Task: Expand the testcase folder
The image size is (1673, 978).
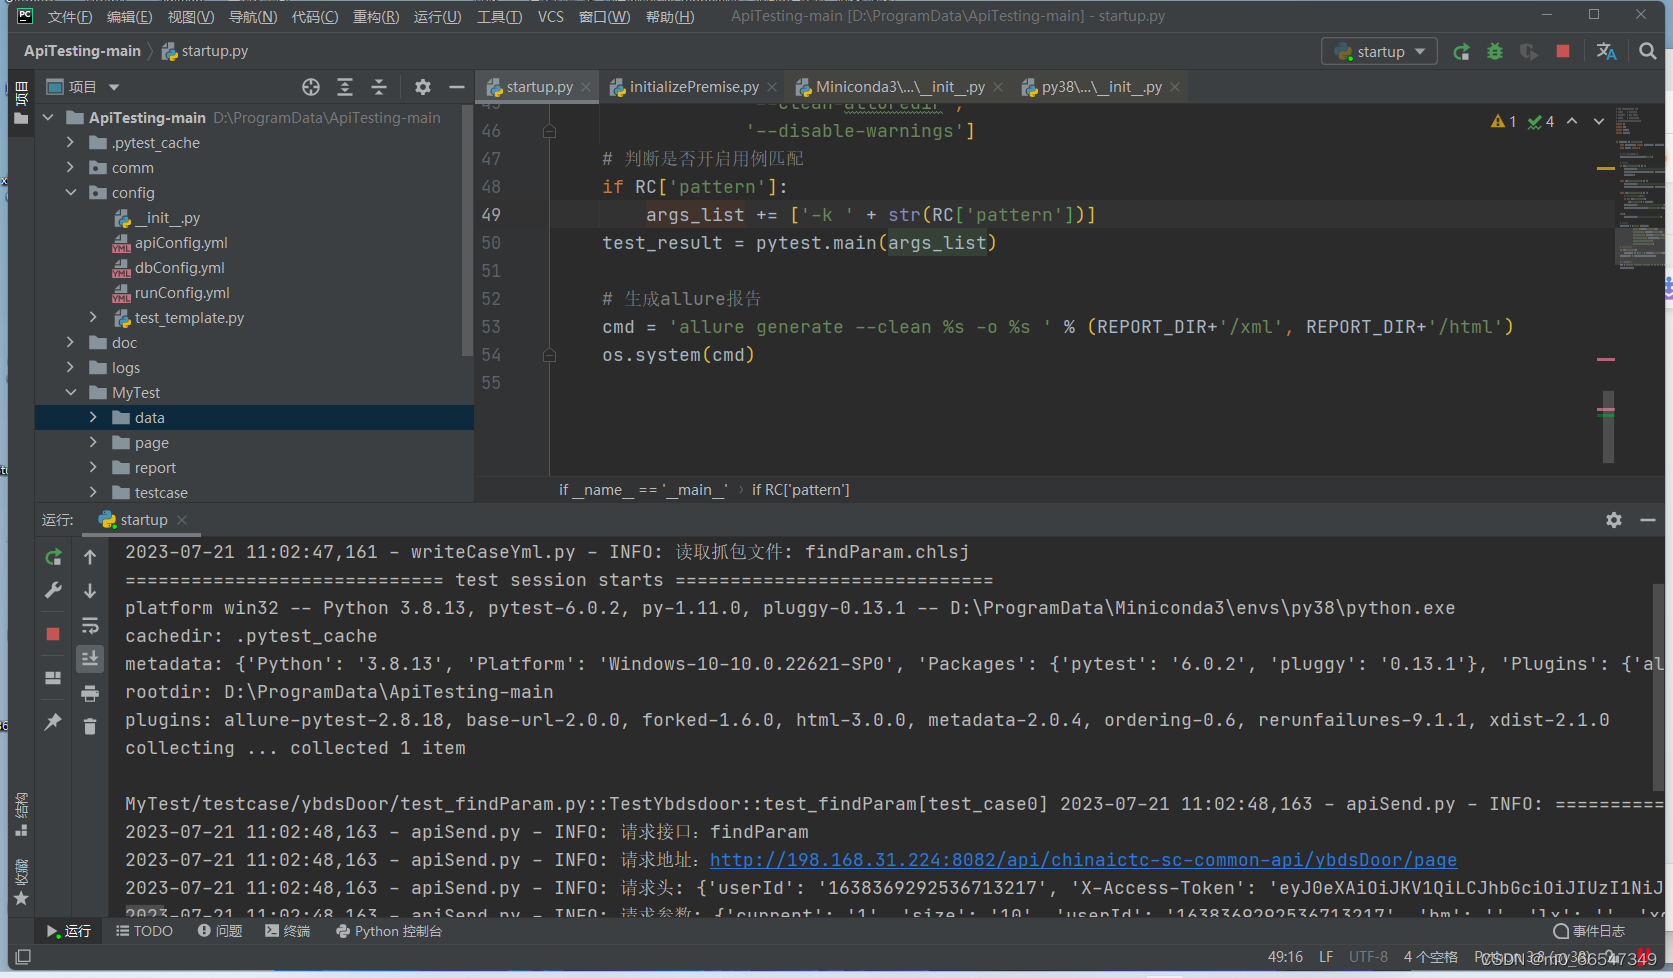Action: click(93, 492)
